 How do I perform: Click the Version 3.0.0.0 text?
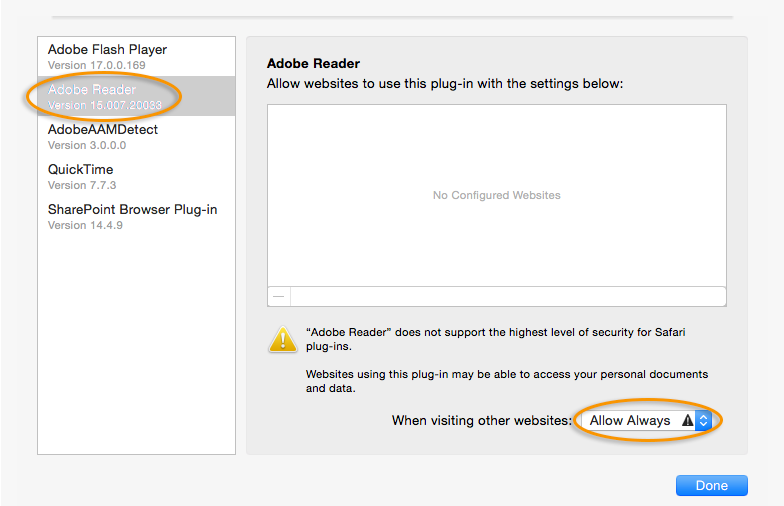[x=87, y=145]
